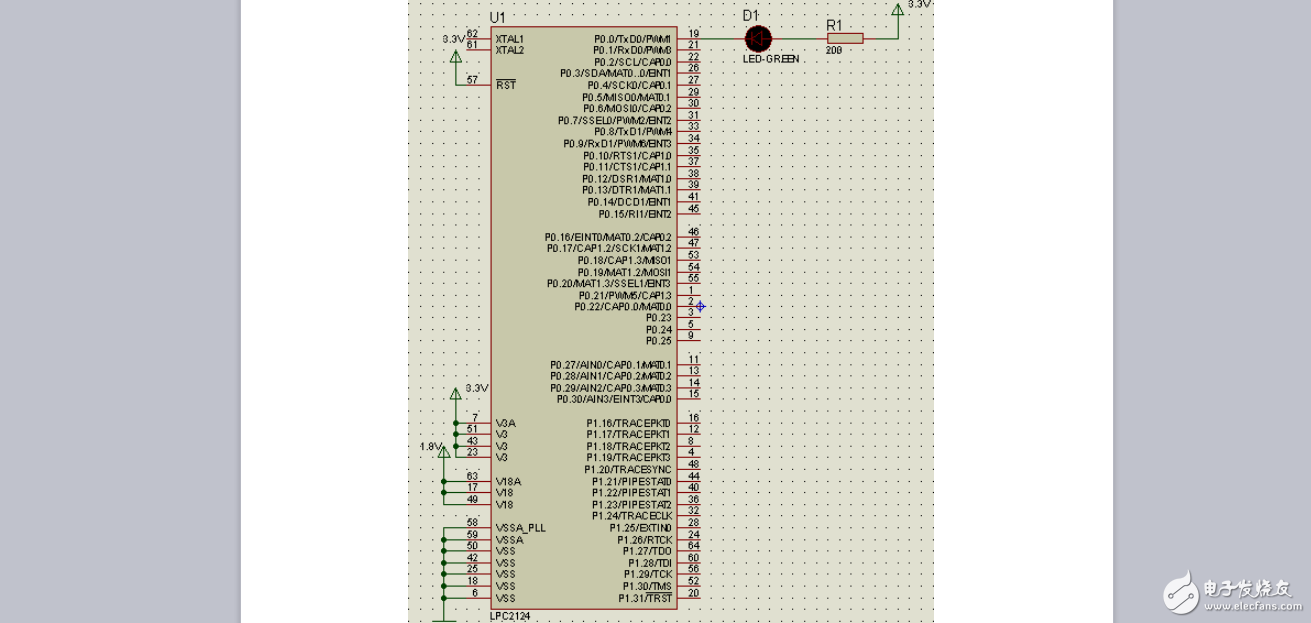Screen dimensions: 1311x623
Task: Click the elecfans logo watermark
Action: [1231, 594]
